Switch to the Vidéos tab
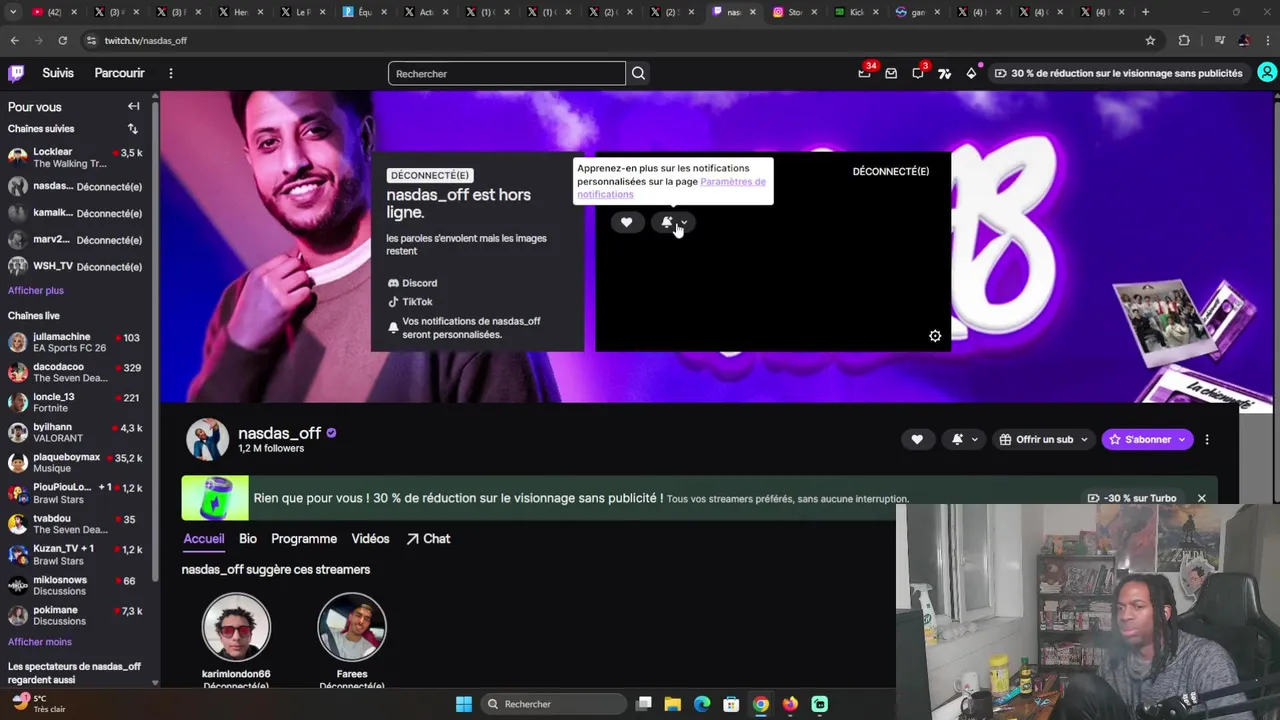Viewport: 1280px width, 720px height. (370, 538)
